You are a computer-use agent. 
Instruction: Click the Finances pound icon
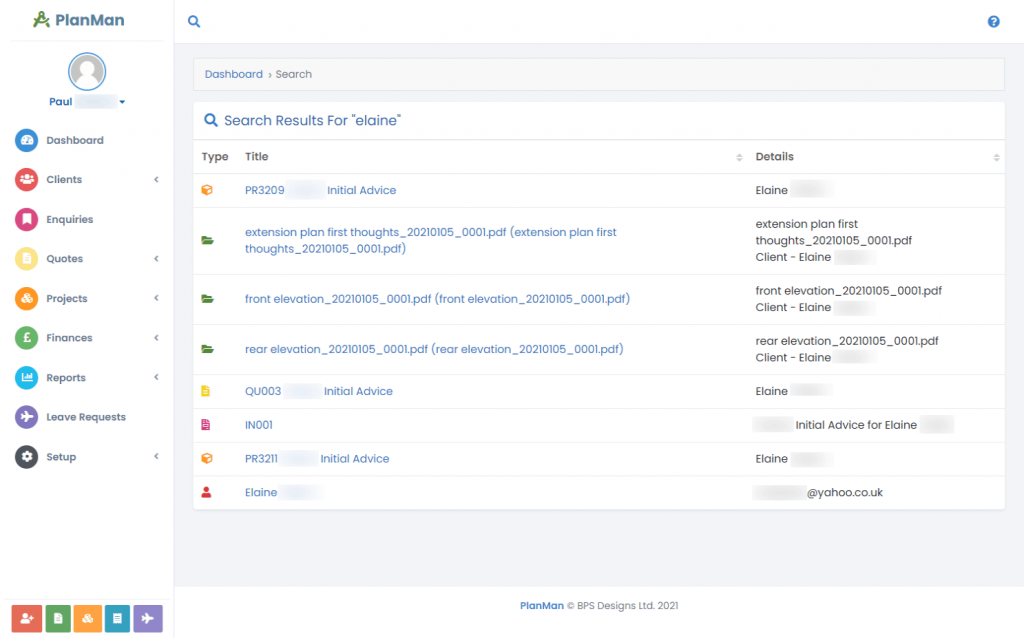(x=27, y=338)
